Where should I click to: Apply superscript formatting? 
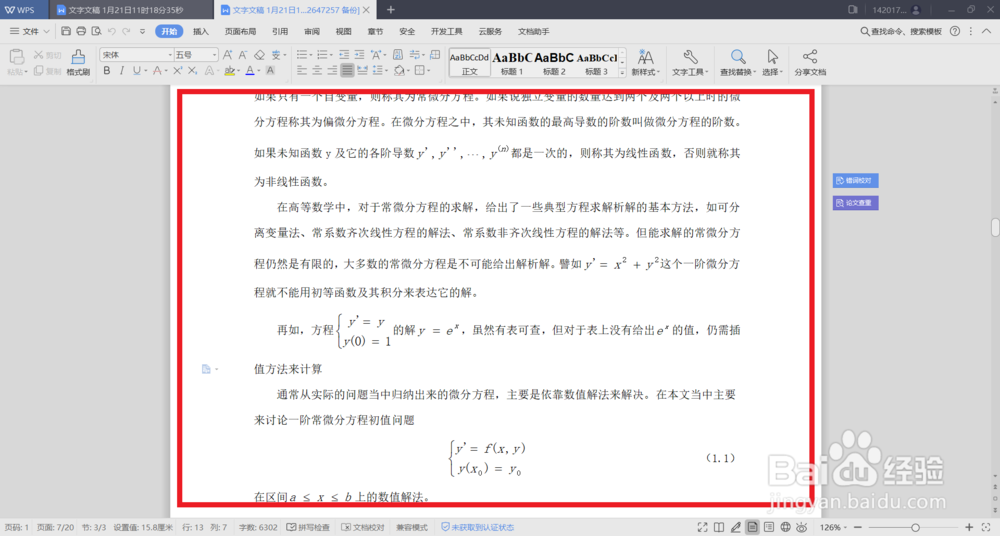point(177,71)
